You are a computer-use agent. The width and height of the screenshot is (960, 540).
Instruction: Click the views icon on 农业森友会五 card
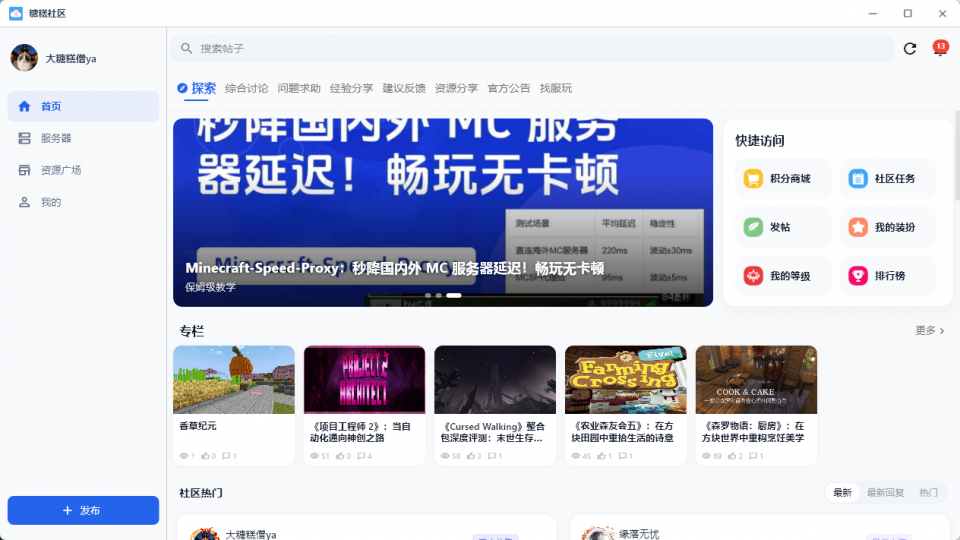pos(576,456)
